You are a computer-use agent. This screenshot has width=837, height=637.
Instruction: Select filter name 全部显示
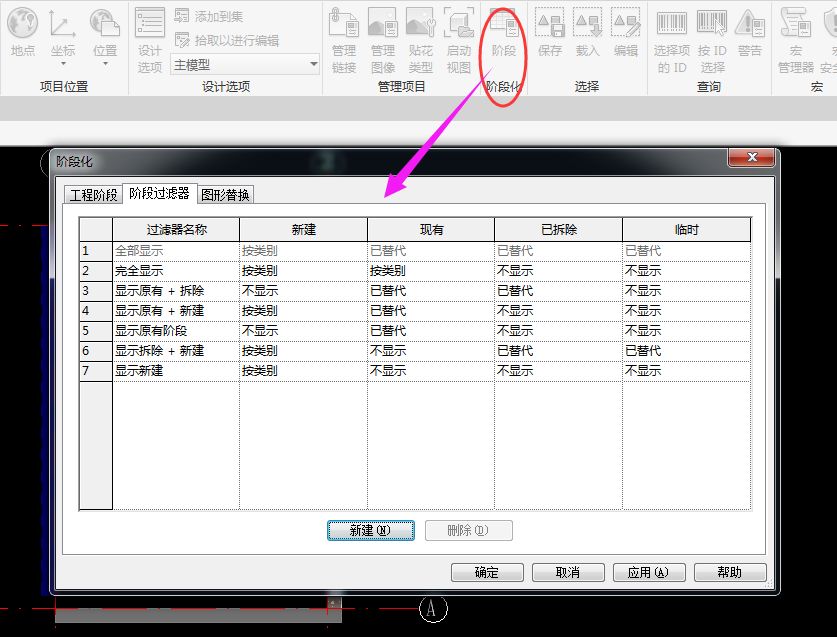click(176, 251)
